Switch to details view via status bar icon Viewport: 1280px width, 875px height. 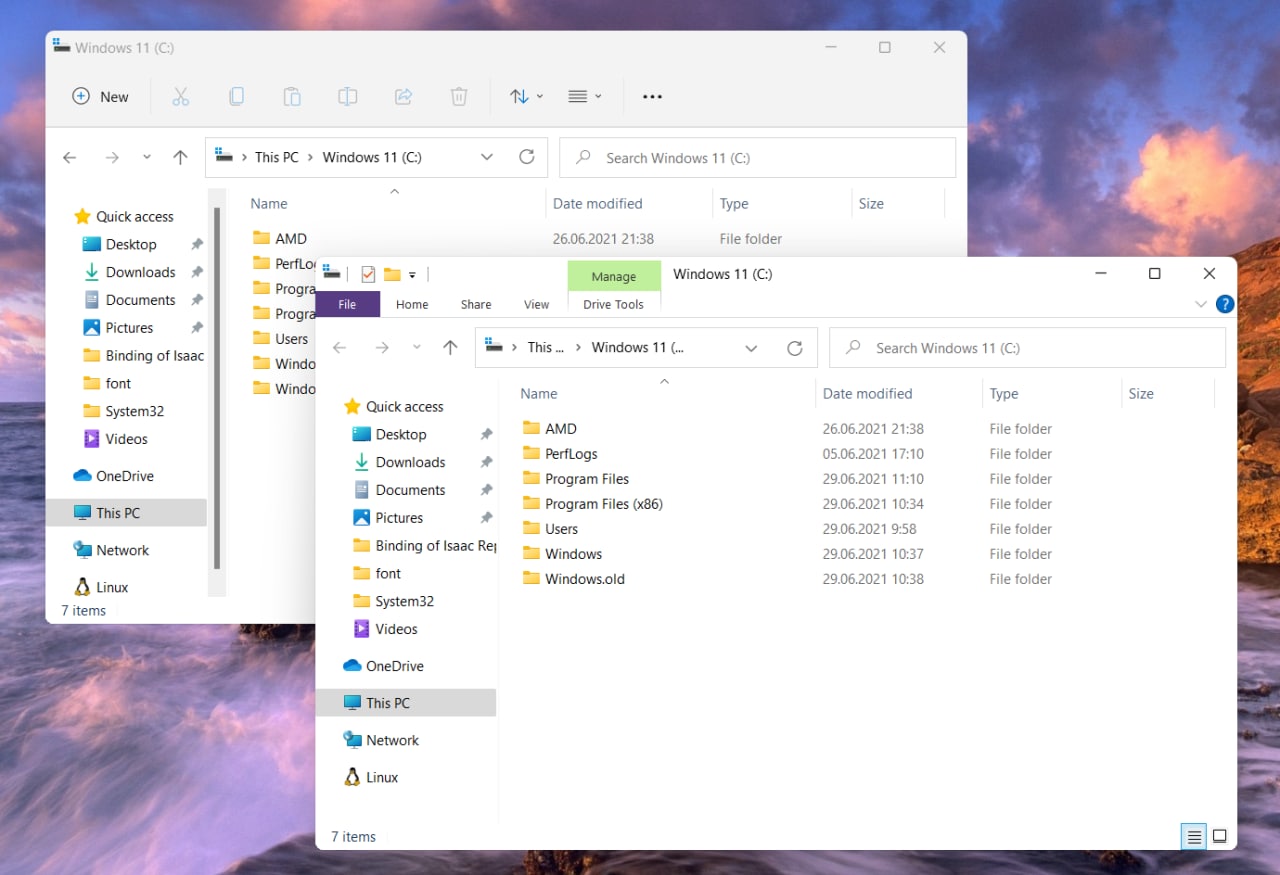click(1193, 836)
